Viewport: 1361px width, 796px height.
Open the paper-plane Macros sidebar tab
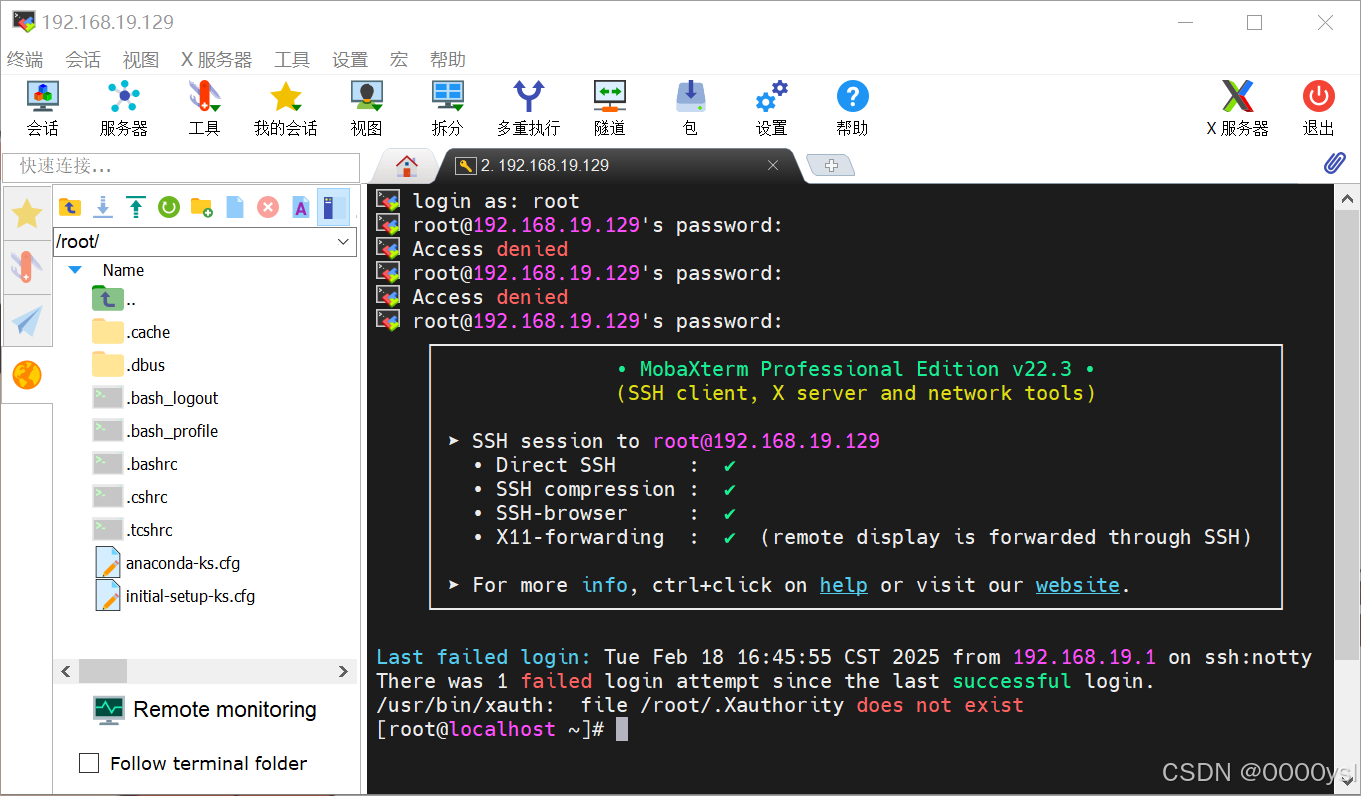click(x=27, y=321)
